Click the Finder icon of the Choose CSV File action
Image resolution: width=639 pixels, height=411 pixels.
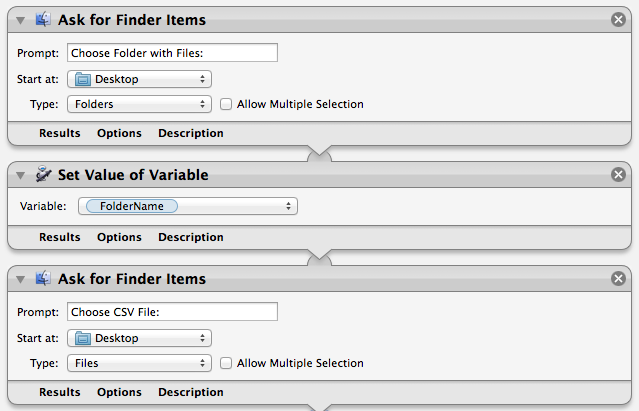tap(43, 279)
